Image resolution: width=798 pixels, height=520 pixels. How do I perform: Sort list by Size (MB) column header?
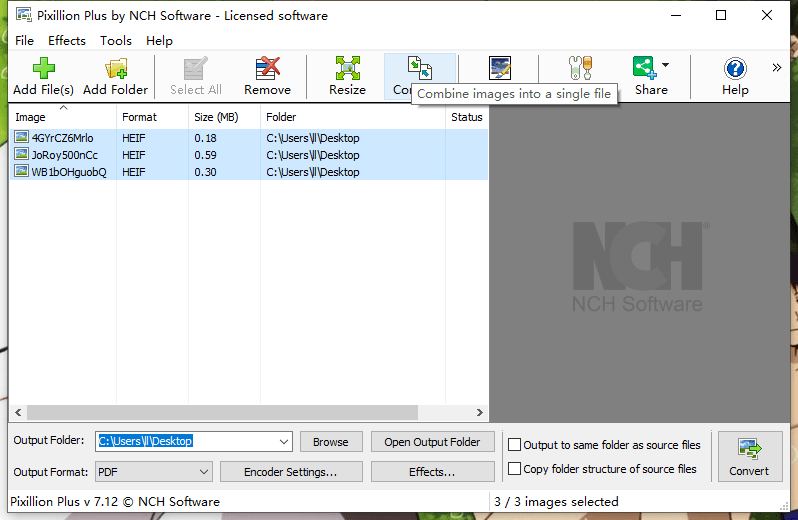tap(224, 117)
